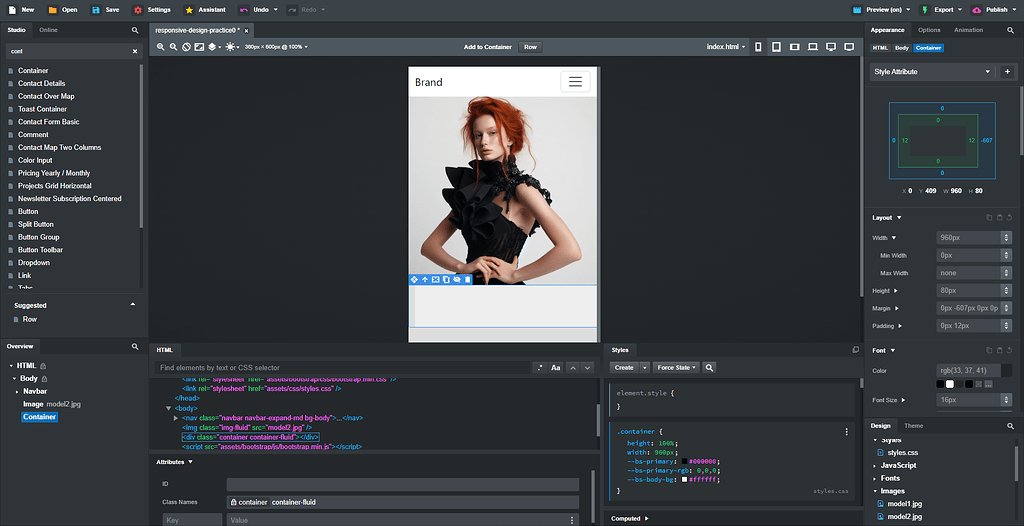Switch to the Options tab

click(929, 30)
